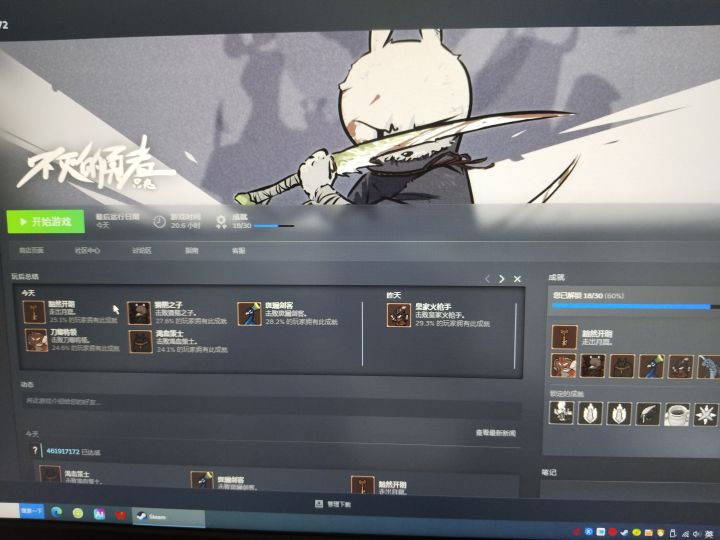View the first locked flame crest achievement

(590, 413)
